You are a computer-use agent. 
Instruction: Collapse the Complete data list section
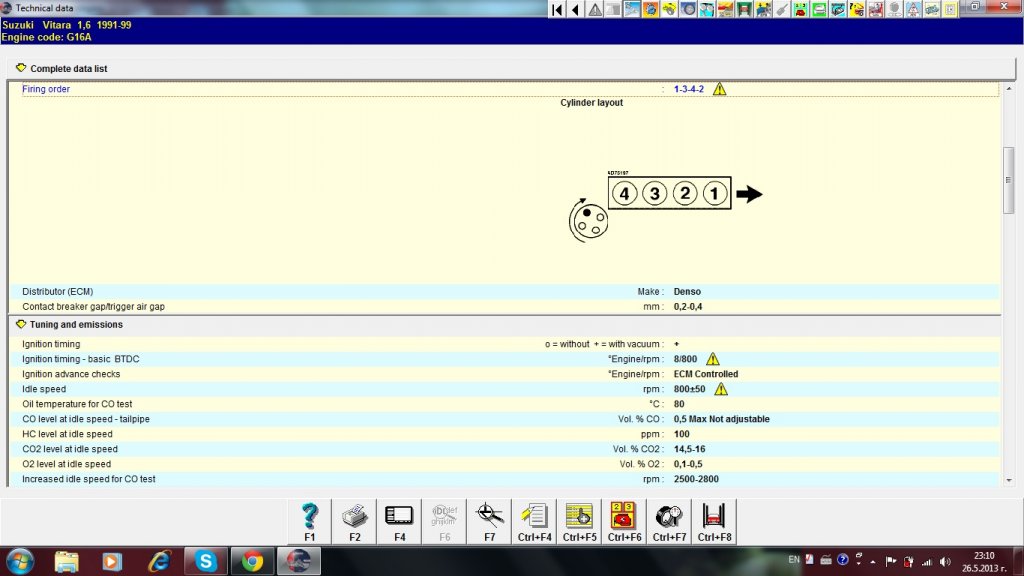(21, 68)
